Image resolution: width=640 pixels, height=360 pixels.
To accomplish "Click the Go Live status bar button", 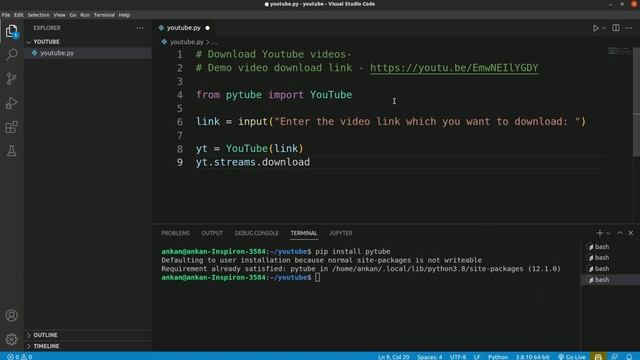I will pos(572,357).
